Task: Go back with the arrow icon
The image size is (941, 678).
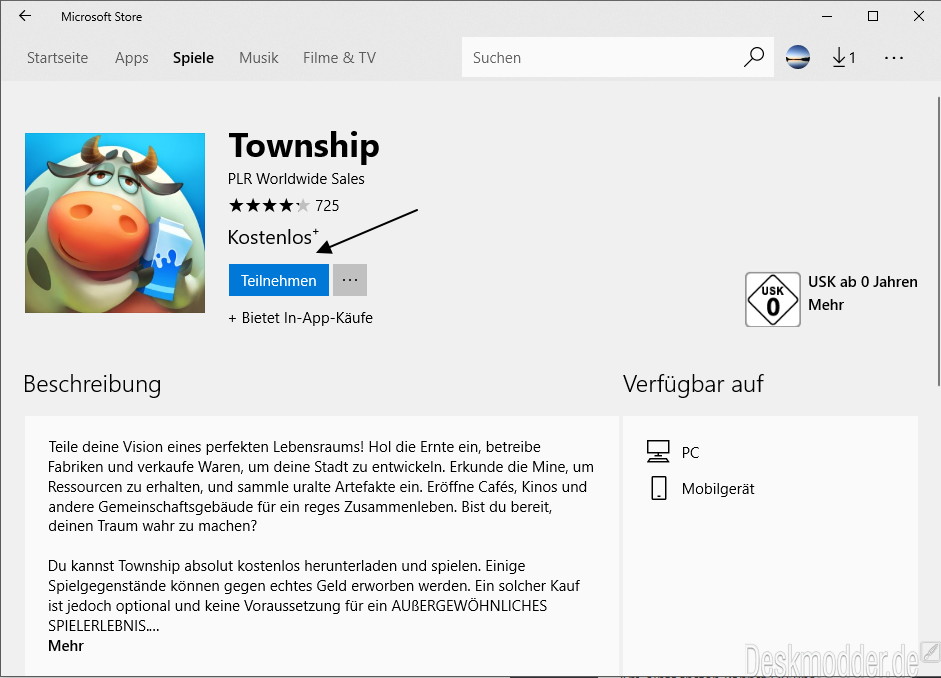Action: point(25,16)
